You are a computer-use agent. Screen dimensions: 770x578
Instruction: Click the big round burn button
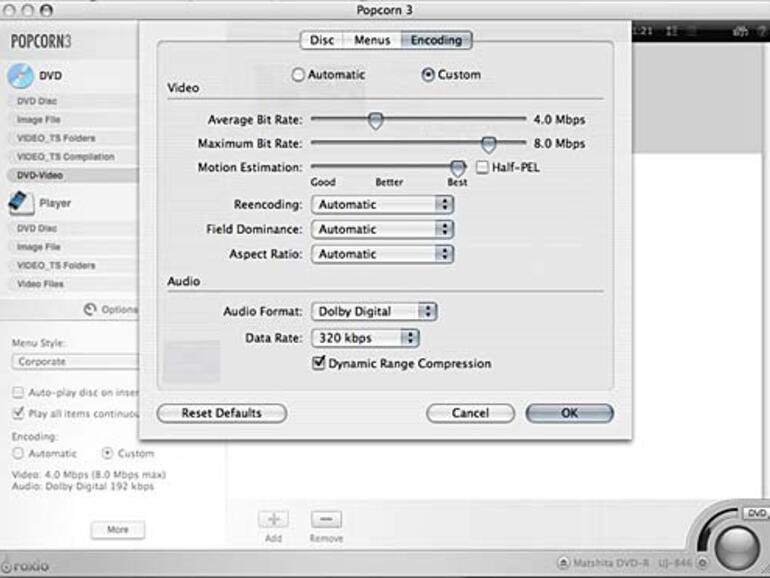(737, 547)
